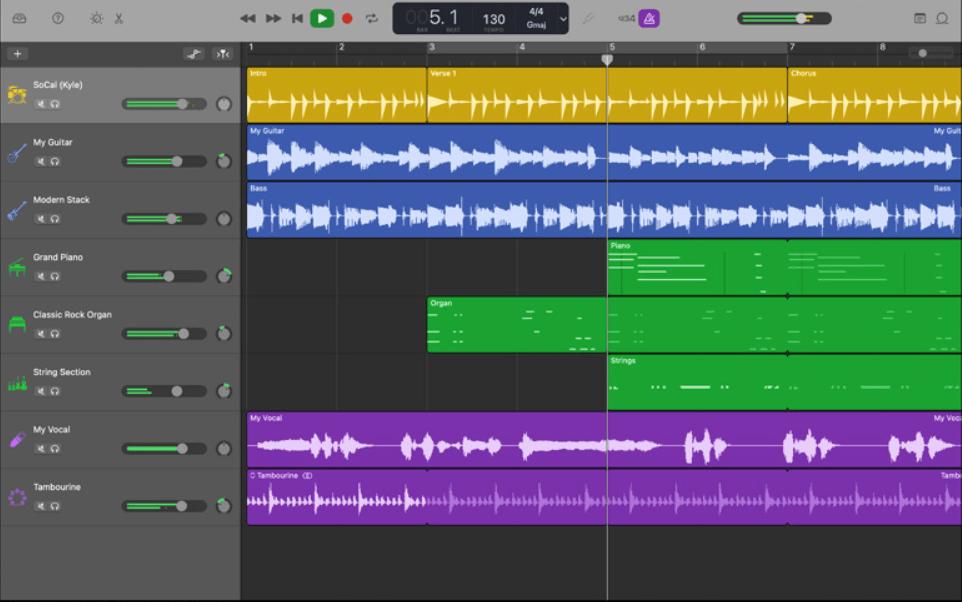Expand the LCD display mode chevron

click(562, 17)
